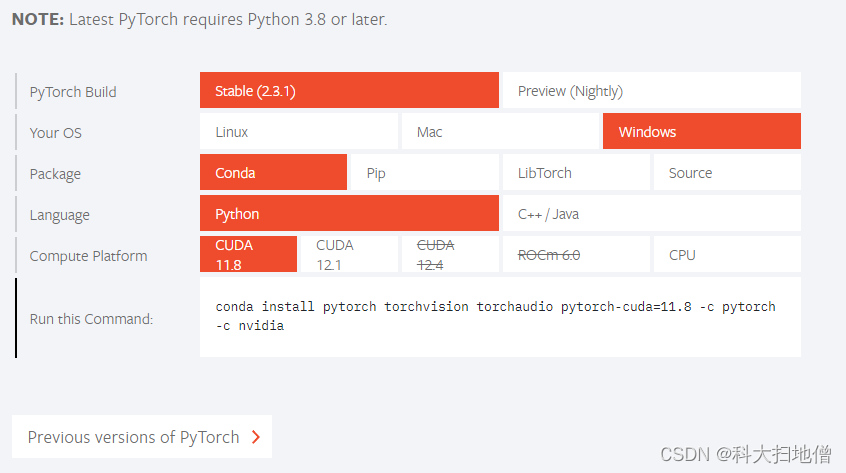This screenshot has width=846, height=473.
Task: Click the Run this Command label
Action: click(91, 319)
